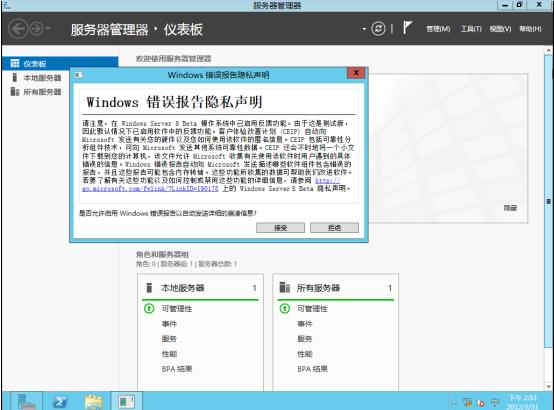Viewport: 554px width, 410px height.
Task: Click the main scrollbar down arrow
Action: point(548,386)
